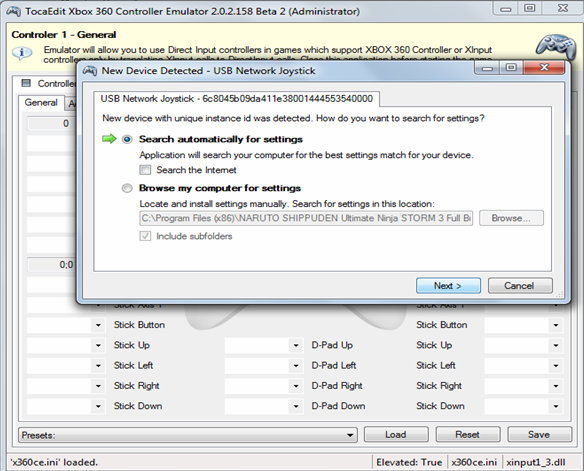Viewport: 584px width, 471px height.
Task: Select Browse my computer for settings option
Action: [127, 188]
